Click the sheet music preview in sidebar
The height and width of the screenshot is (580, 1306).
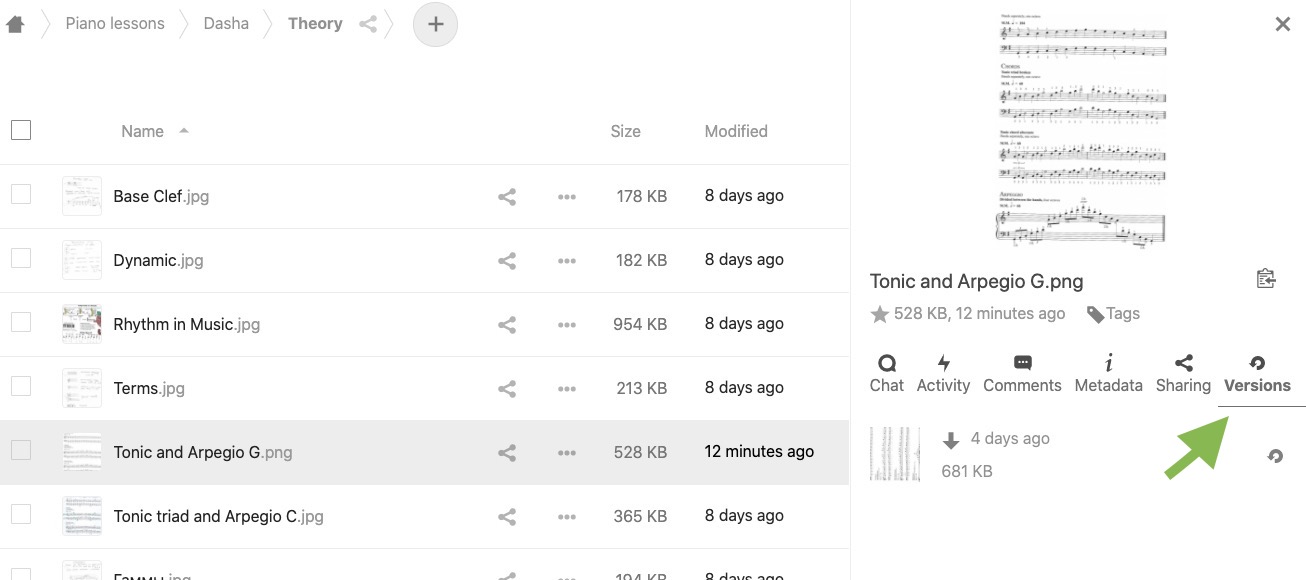point(1083,130)
